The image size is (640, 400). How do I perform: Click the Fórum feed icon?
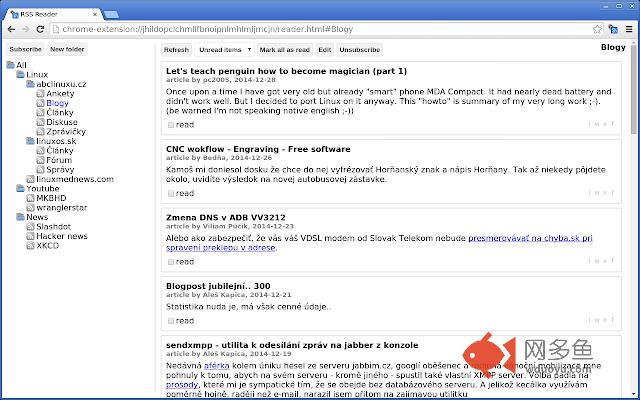[x=40, y=160]
